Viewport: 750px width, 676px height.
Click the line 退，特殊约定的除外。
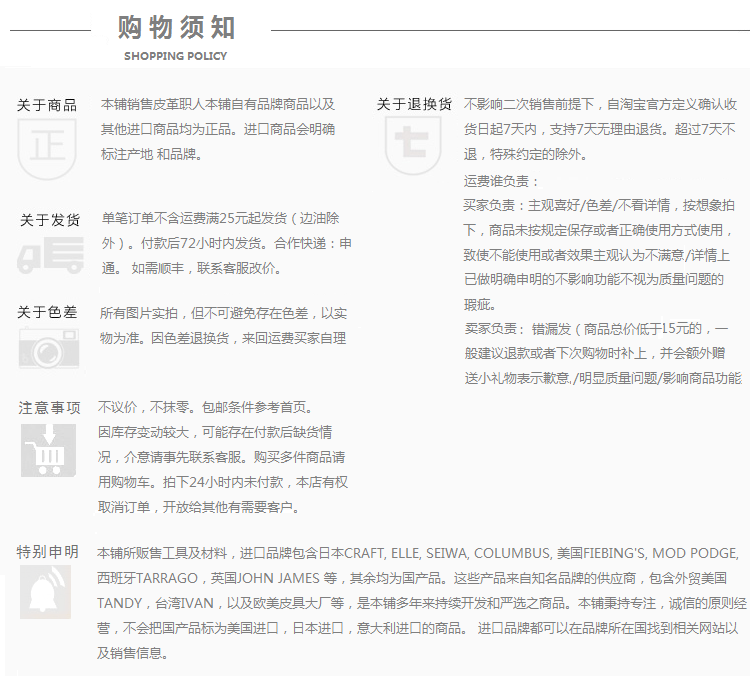point(525,154)
